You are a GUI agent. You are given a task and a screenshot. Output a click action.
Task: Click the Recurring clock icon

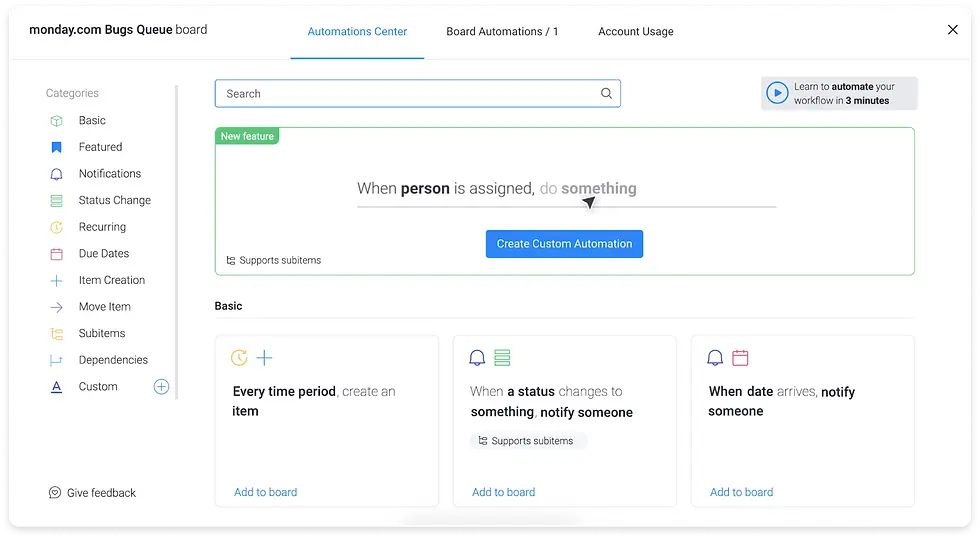57,227
